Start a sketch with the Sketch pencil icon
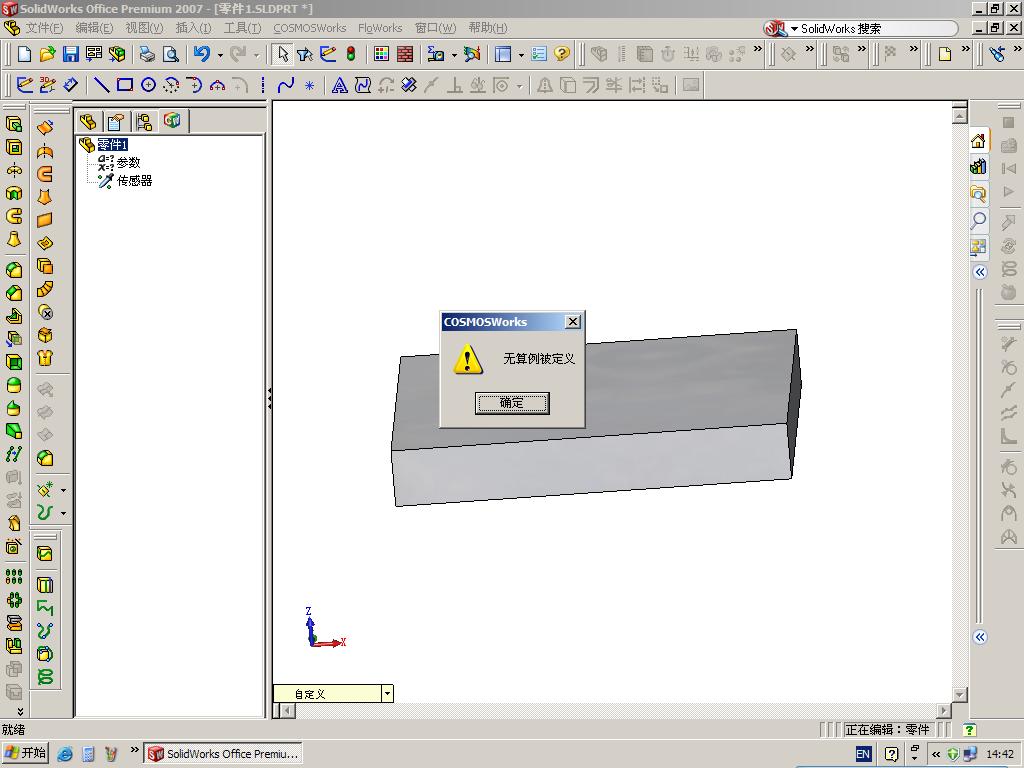The height and width of the screenshot is (768, 1024). pos(24,85)
